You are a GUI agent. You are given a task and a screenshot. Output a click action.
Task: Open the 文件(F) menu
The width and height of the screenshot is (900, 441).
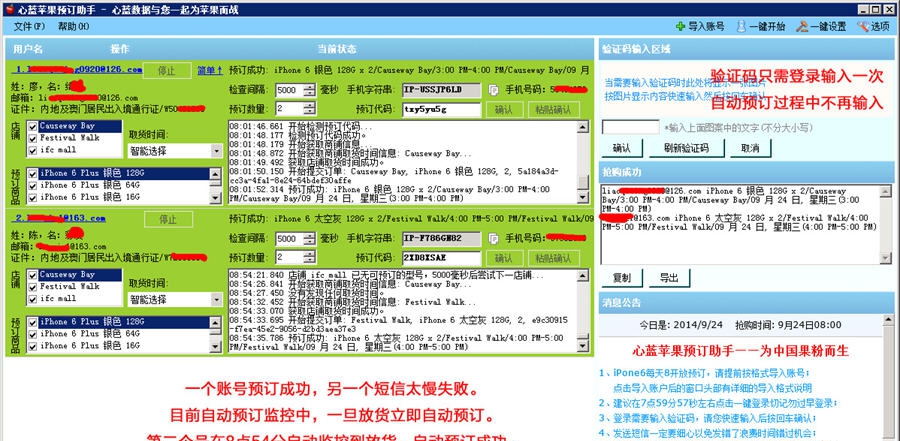tap(29, 26)
